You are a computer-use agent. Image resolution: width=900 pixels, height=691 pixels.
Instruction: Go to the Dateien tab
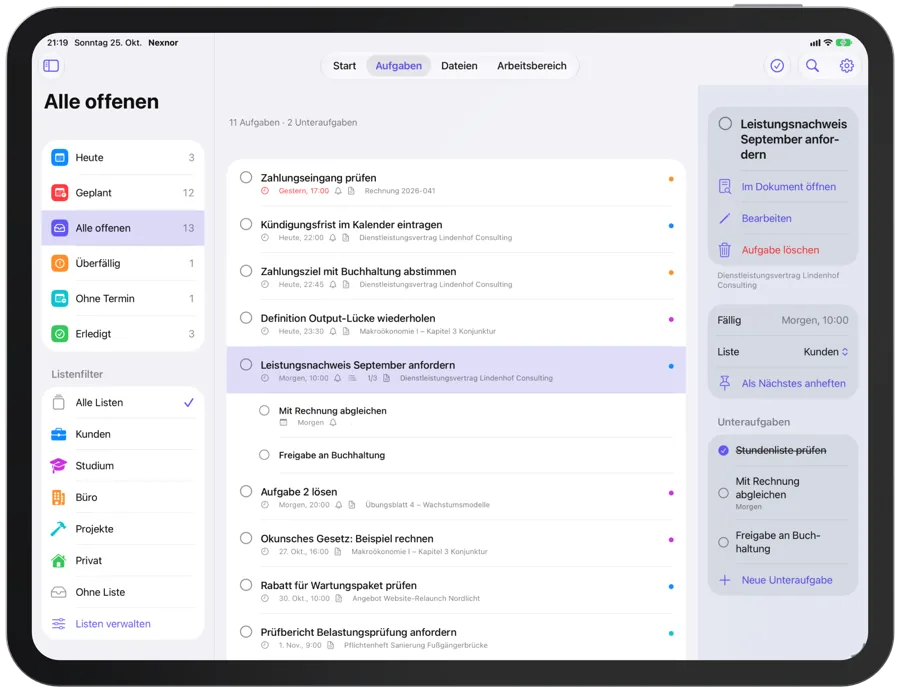(459, 66)
